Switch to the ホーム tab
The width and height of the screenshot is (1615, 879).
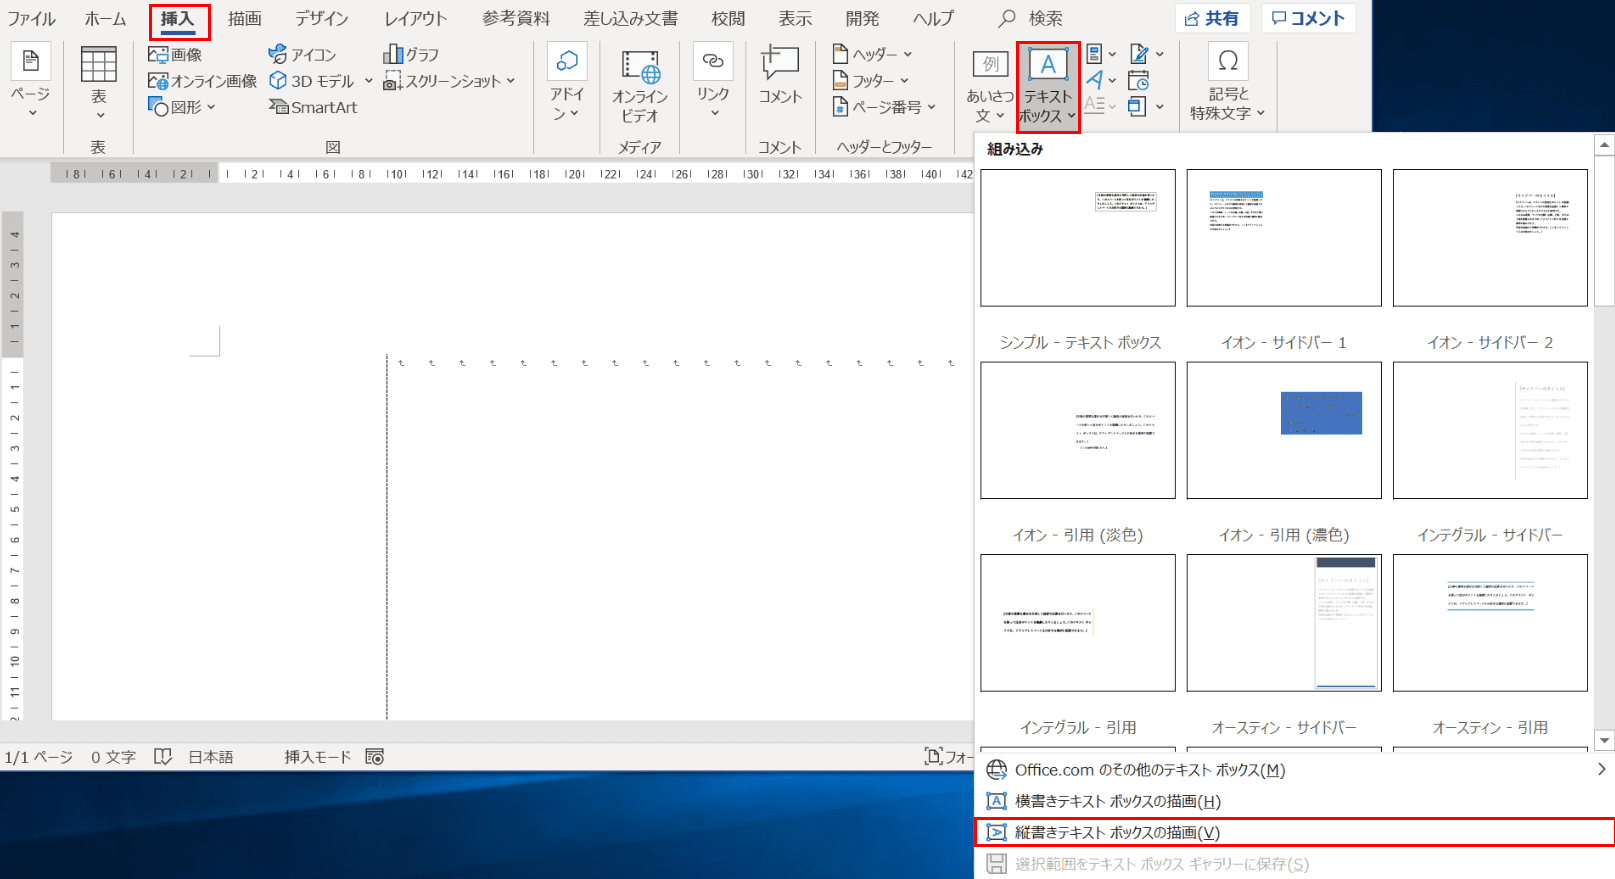coord(105,19)
